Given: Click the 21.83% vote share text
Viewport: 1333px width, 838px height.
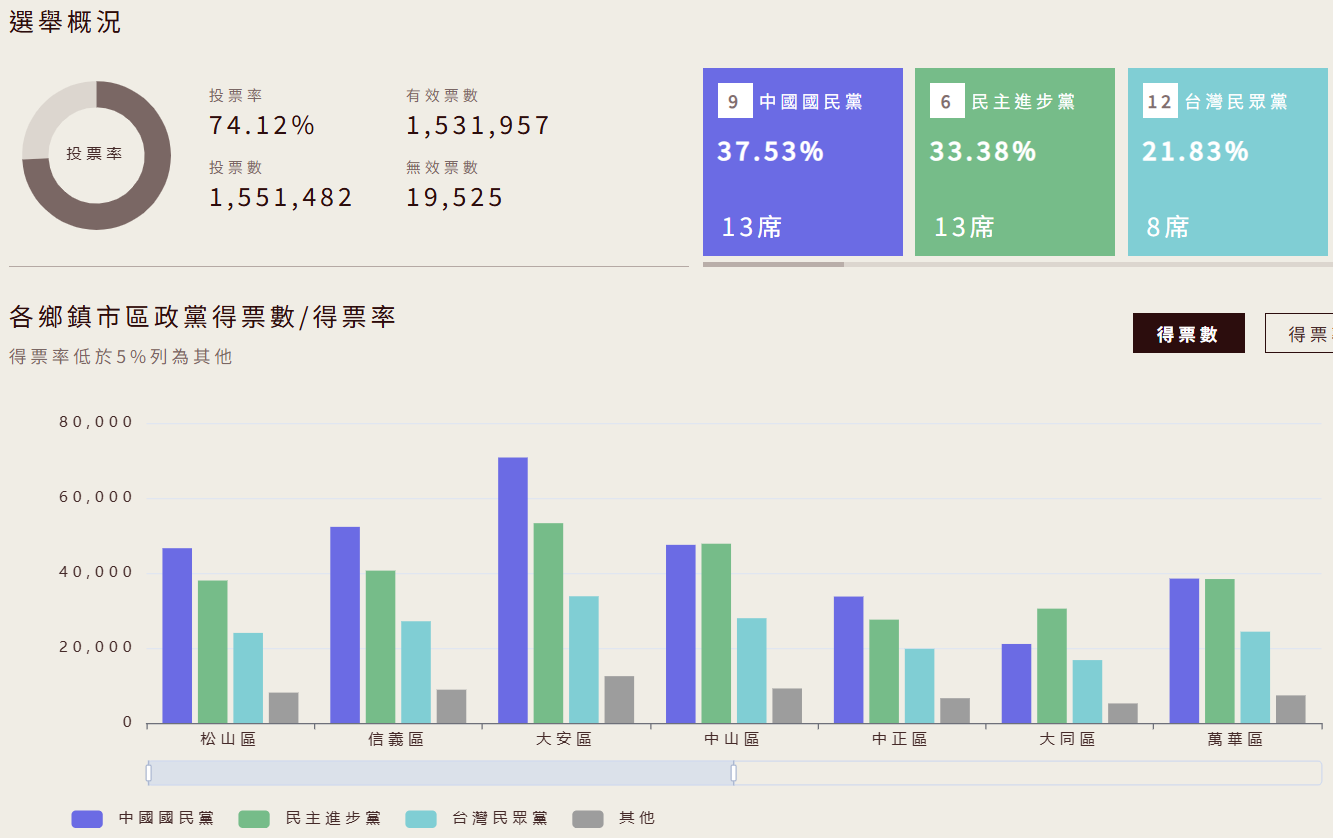Looking at the screenshot, I should pyautogui.click(x=1196, y=152).
